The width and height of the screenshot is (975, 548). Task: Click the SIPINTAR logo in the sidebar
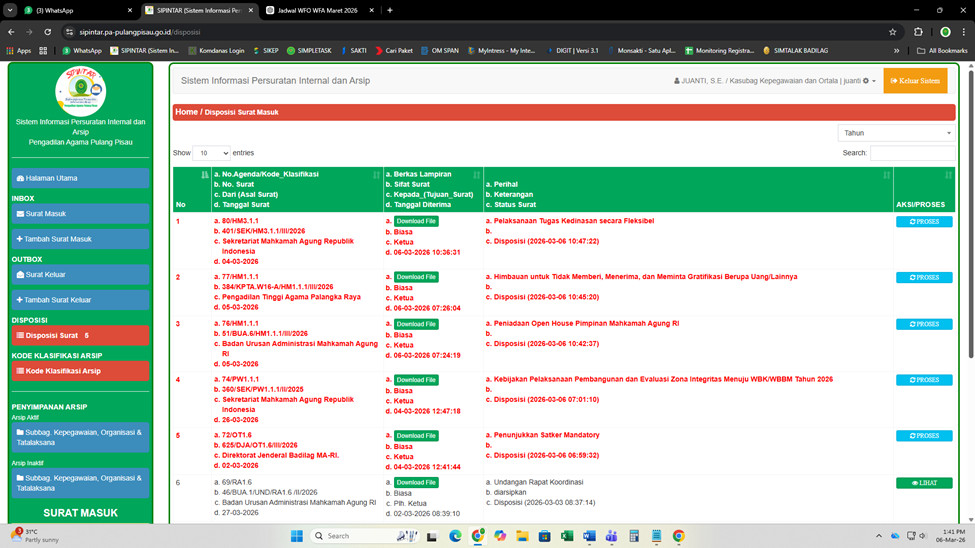pyautogui.click(x=80, y=91)
